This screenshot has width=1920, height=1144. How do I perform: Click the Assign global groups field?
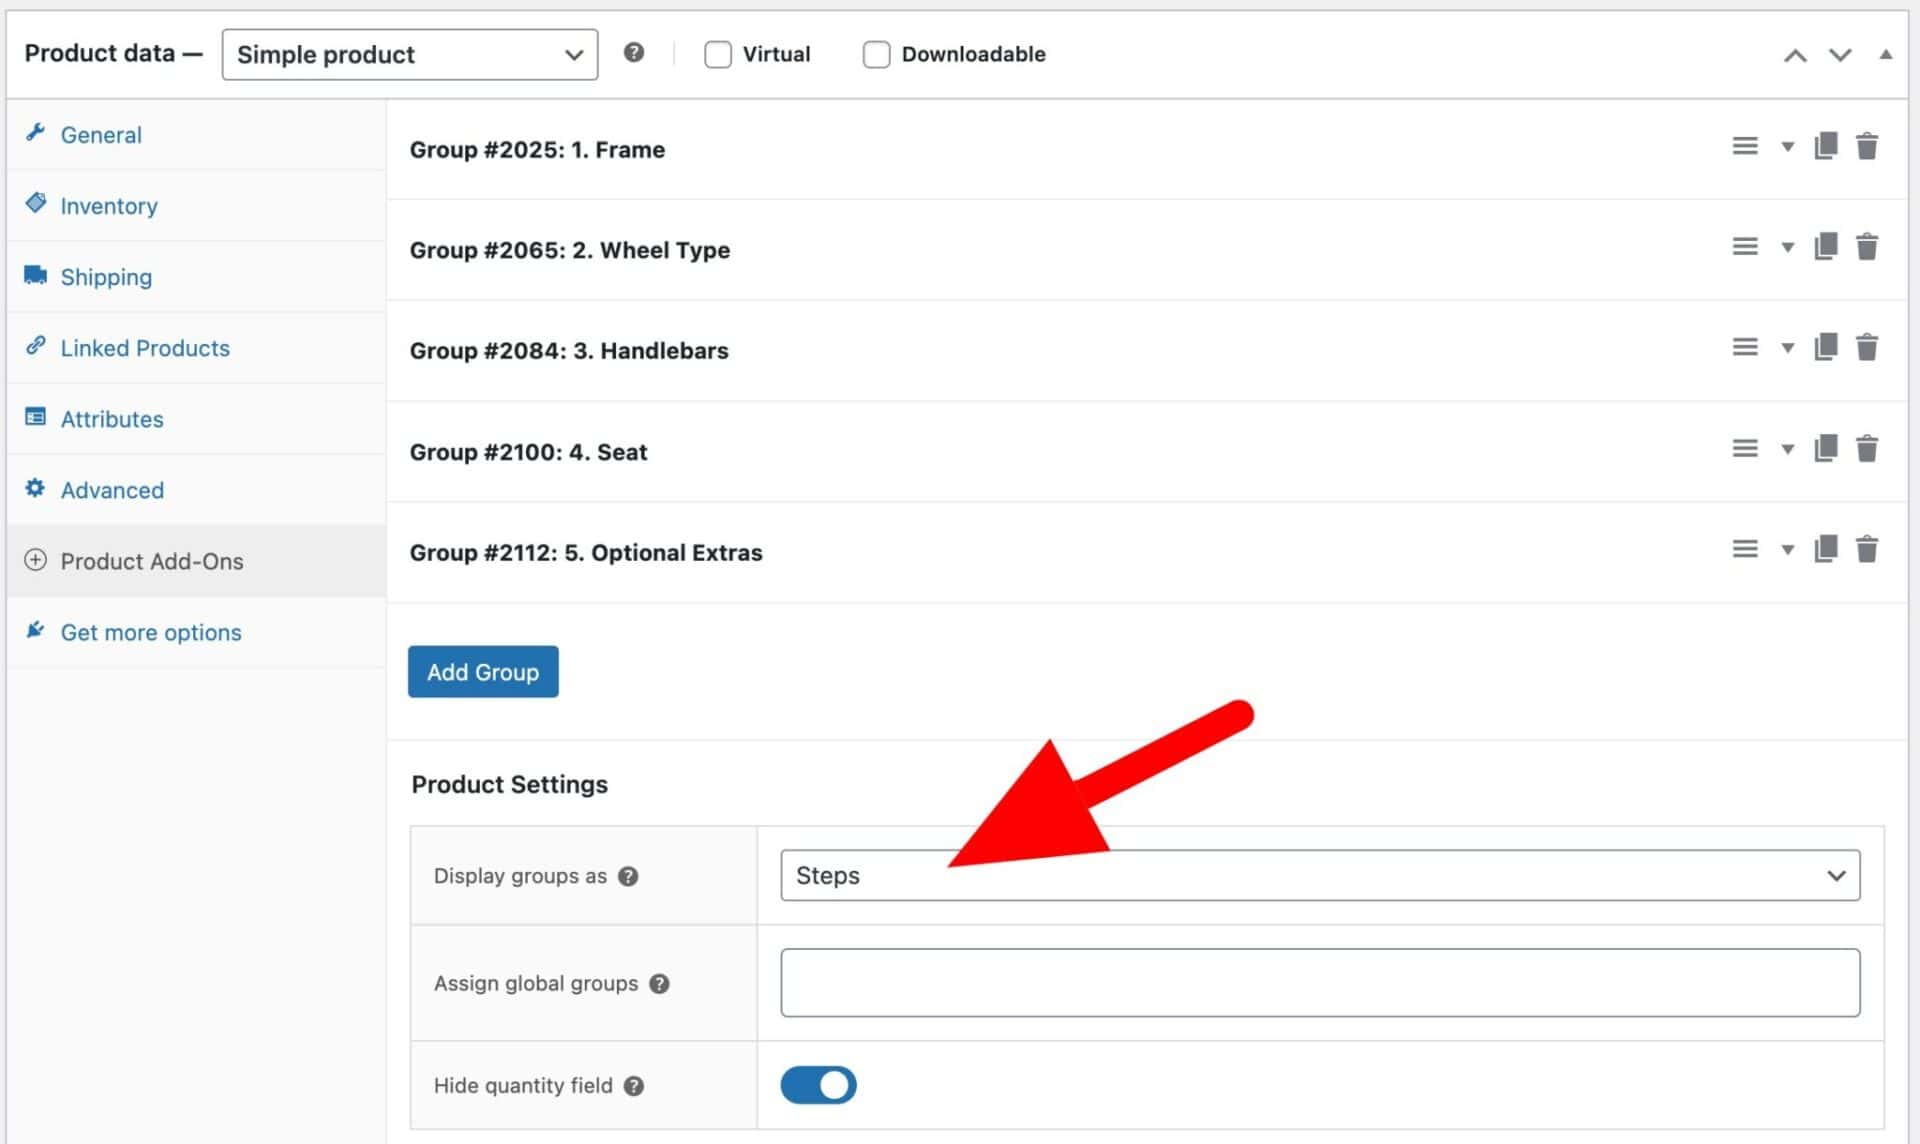click(x=1319, y=983)
